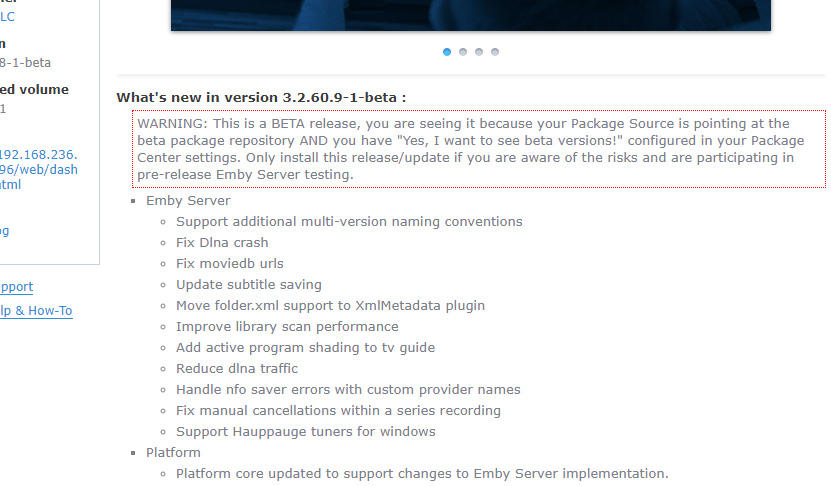
Task: Go to the last slideshow dot
Action: pos(495,52)
